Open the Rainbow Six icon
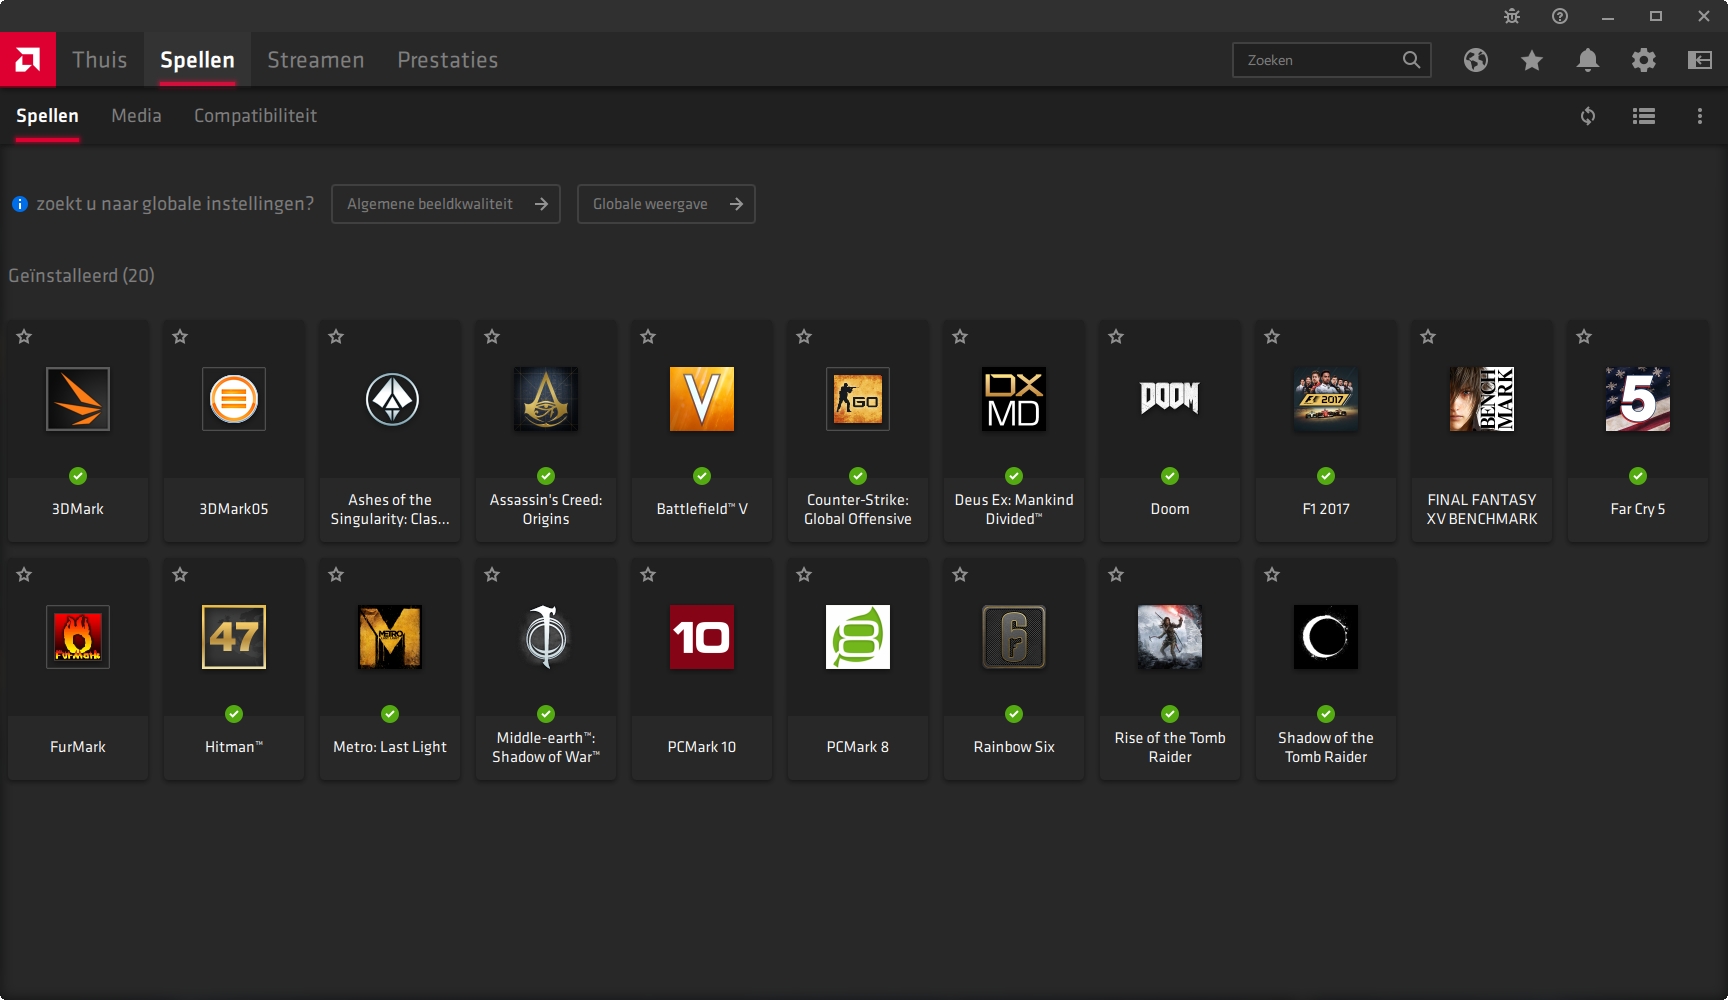This screenshot has width=1728, height=1000. (x=1014, y=637)
